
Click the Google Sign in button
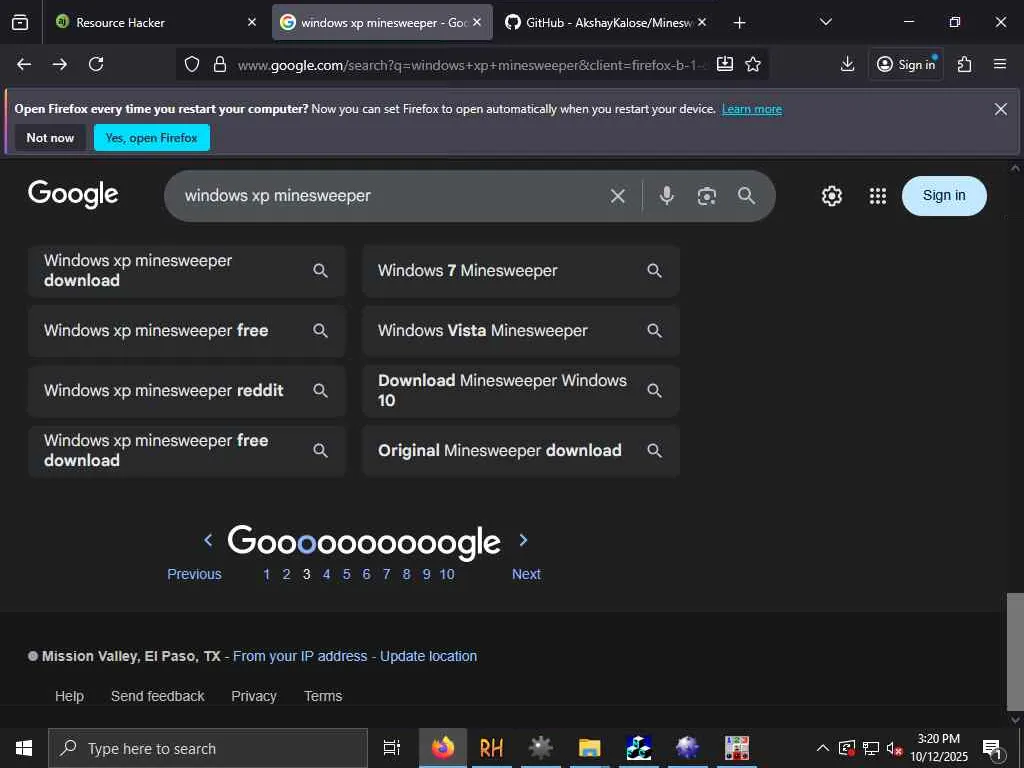944,195
